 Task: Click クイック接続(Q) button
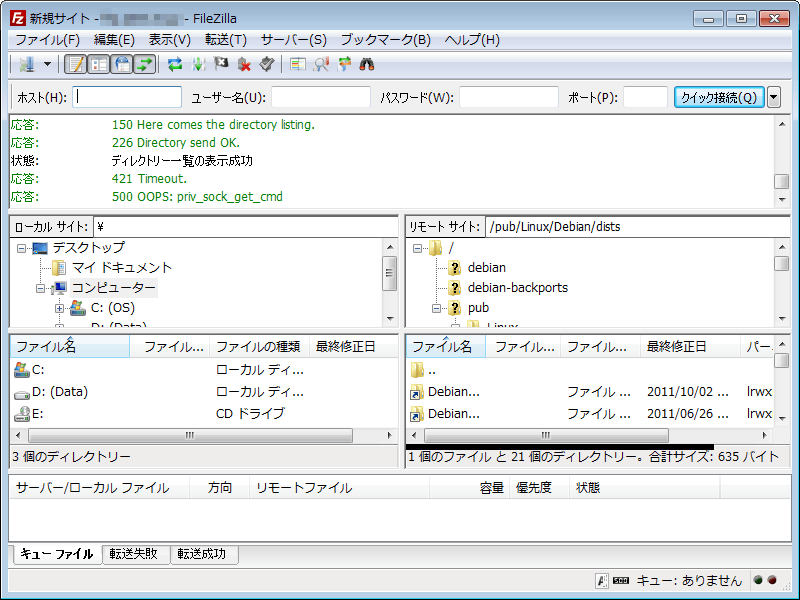[x=719, y=97]
